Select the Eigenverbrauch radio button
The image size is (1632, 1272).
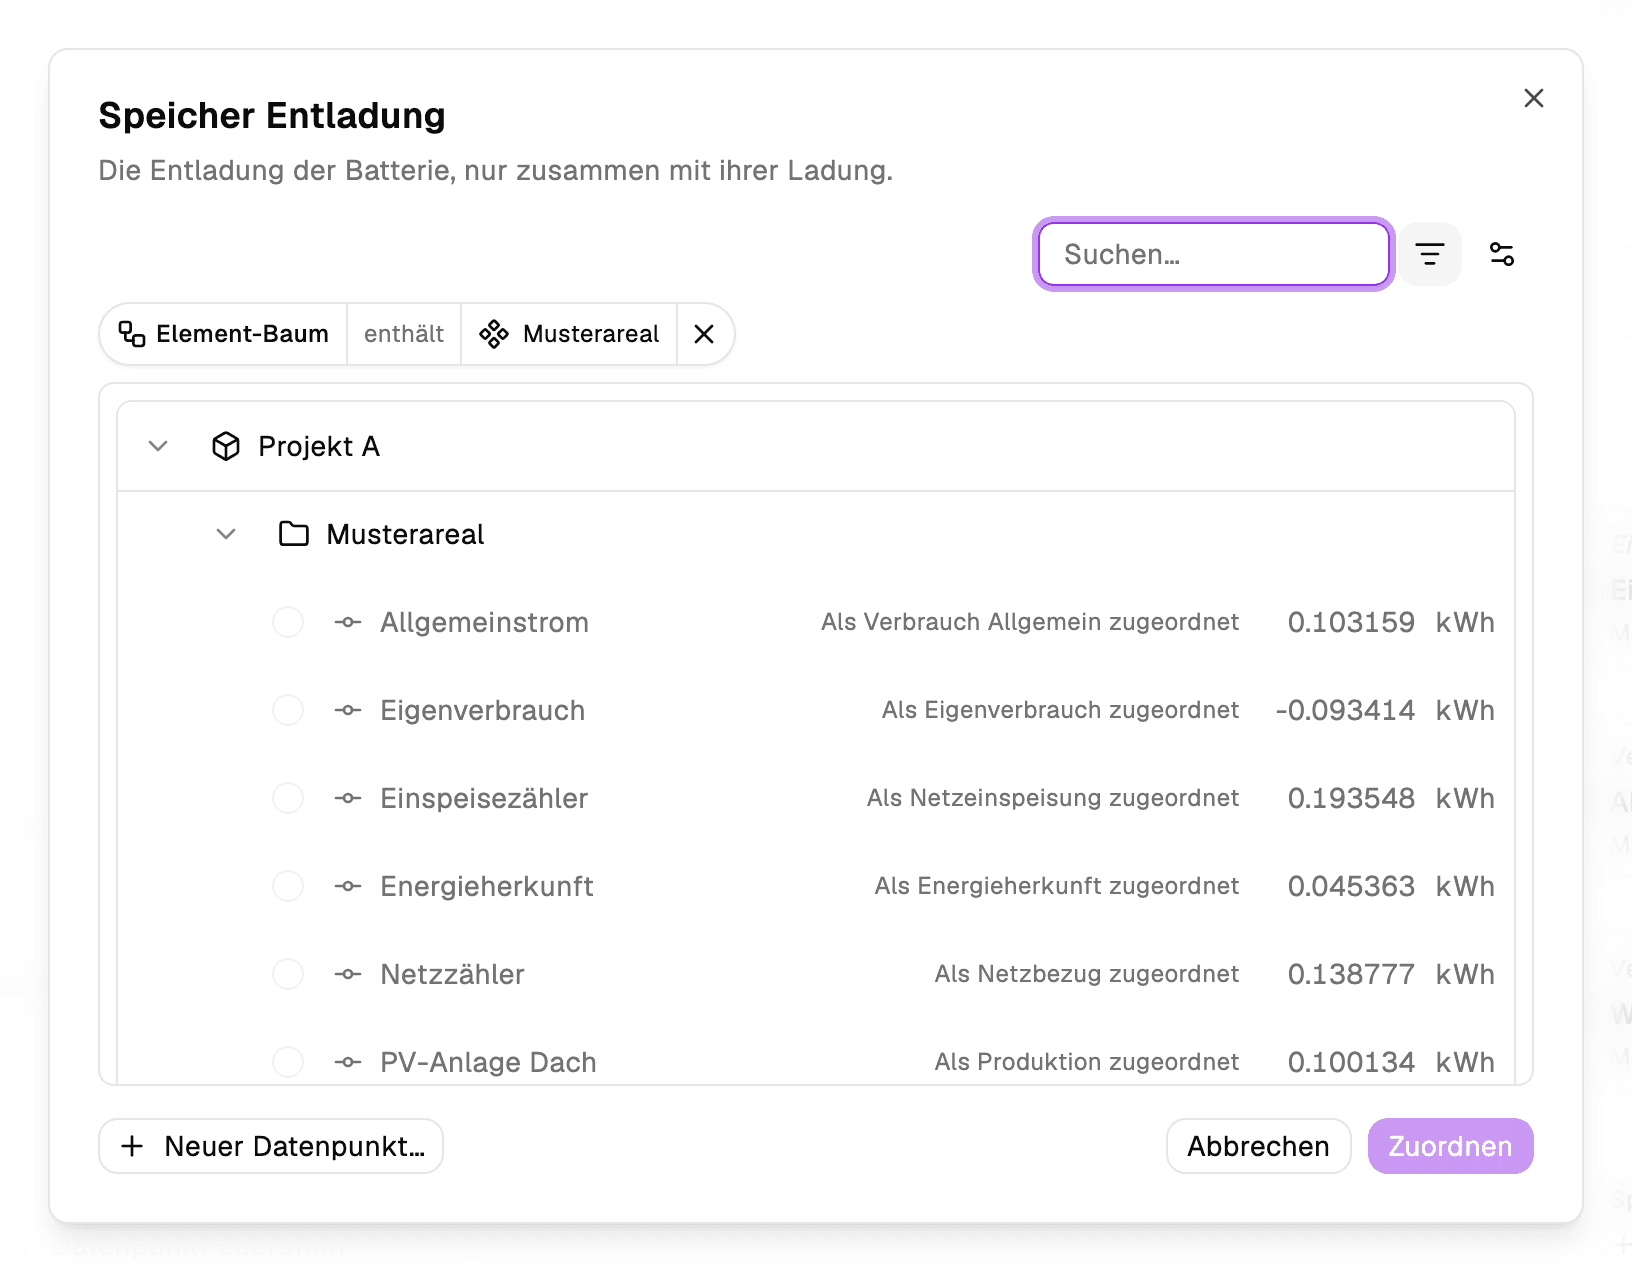coord(288,710)
